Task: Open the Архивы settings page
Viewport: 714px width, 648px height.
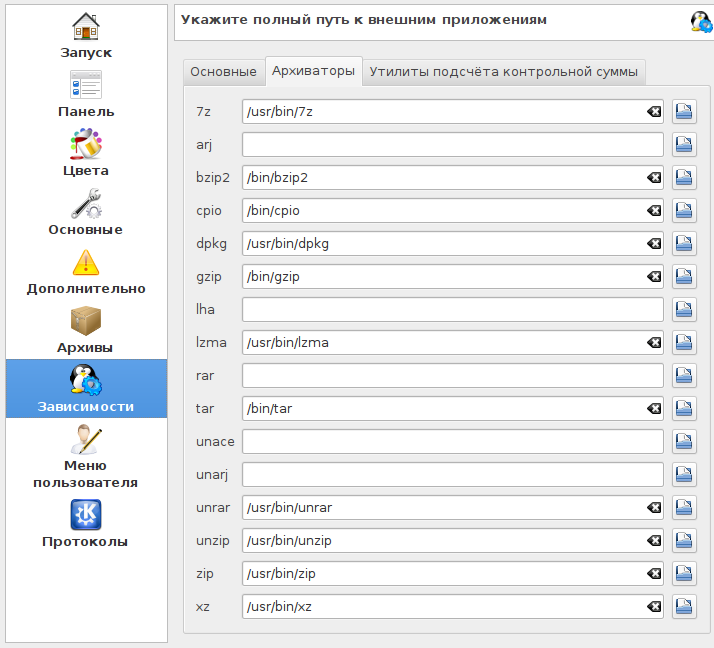Action: 86,331
